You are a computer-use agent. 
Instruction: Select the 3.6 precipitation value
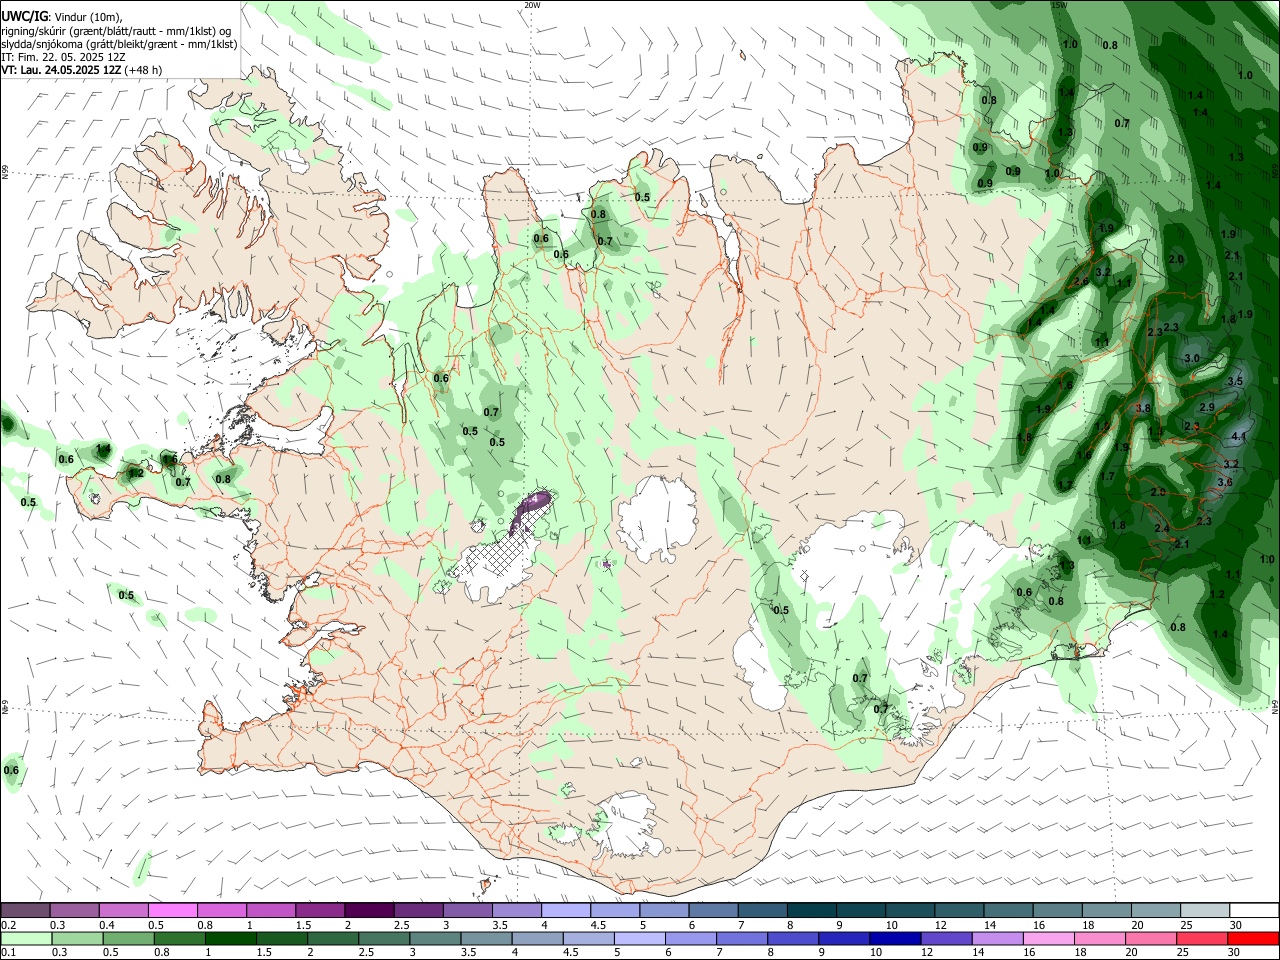(1225, 482)
